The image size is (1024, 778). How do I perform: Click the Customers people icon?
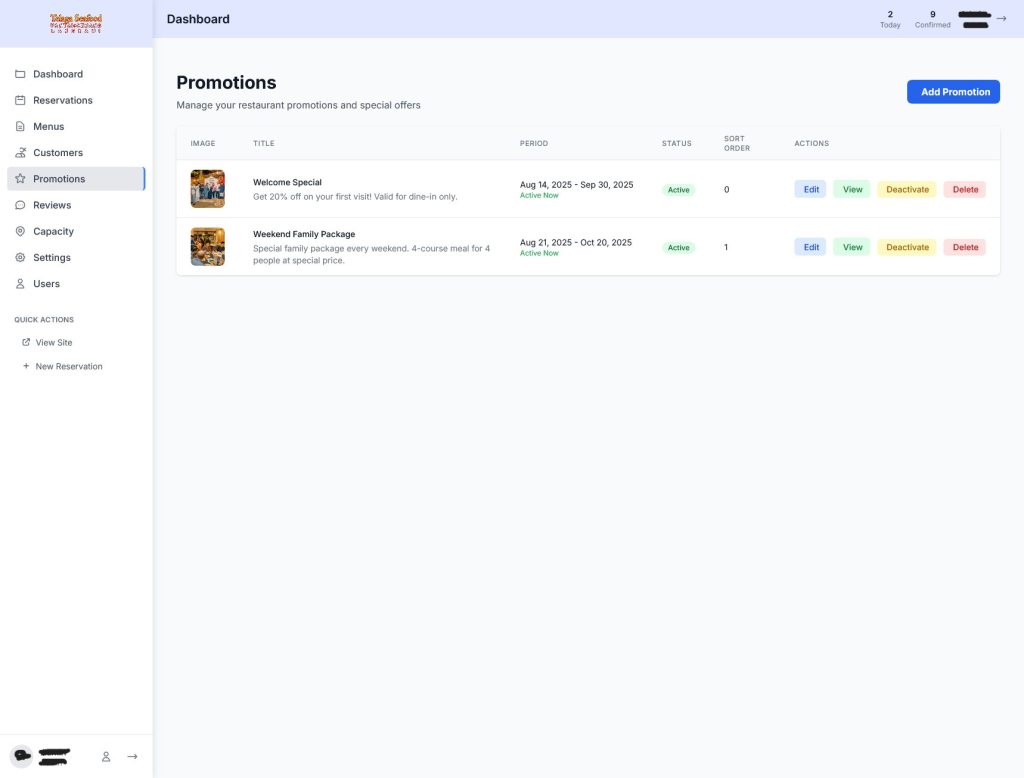(20, 153)
